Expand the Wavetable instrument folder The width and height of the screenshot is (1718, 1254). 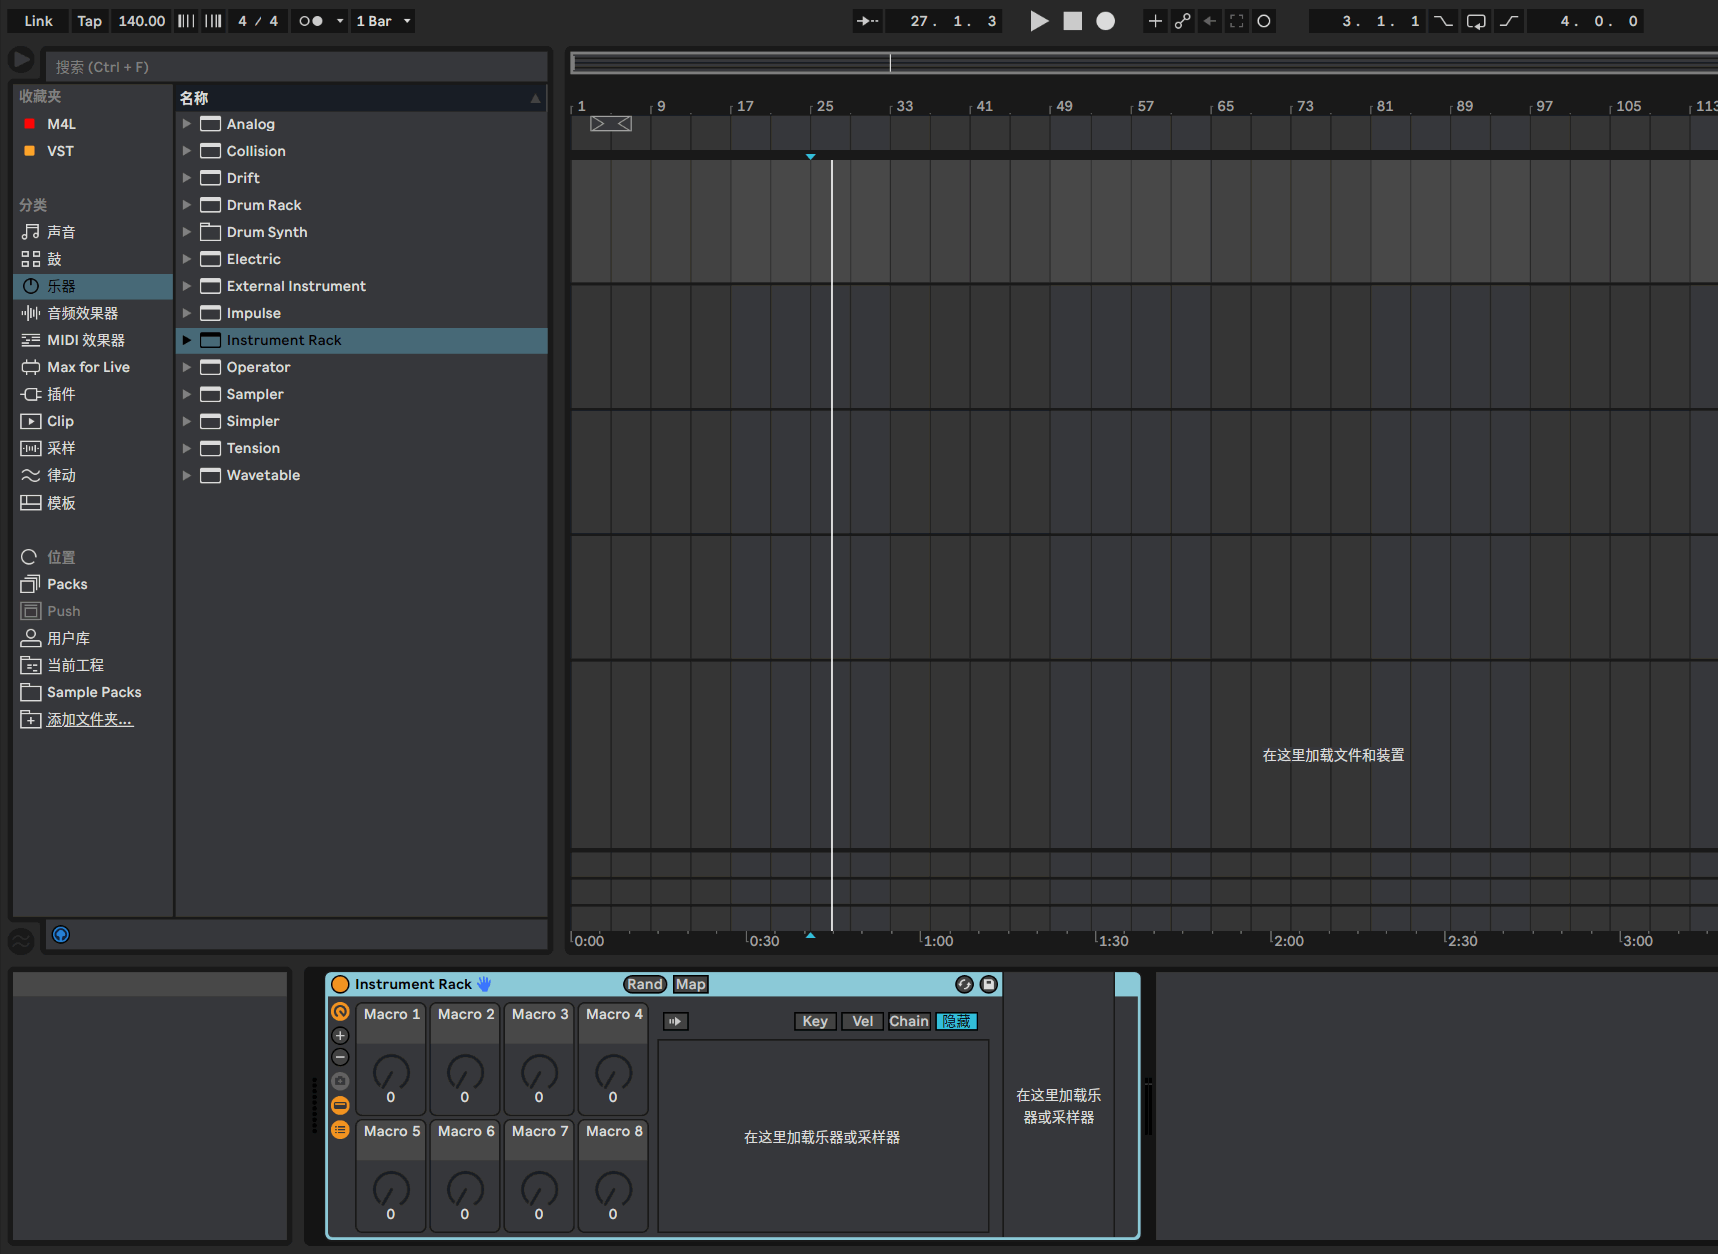point(187,475)
